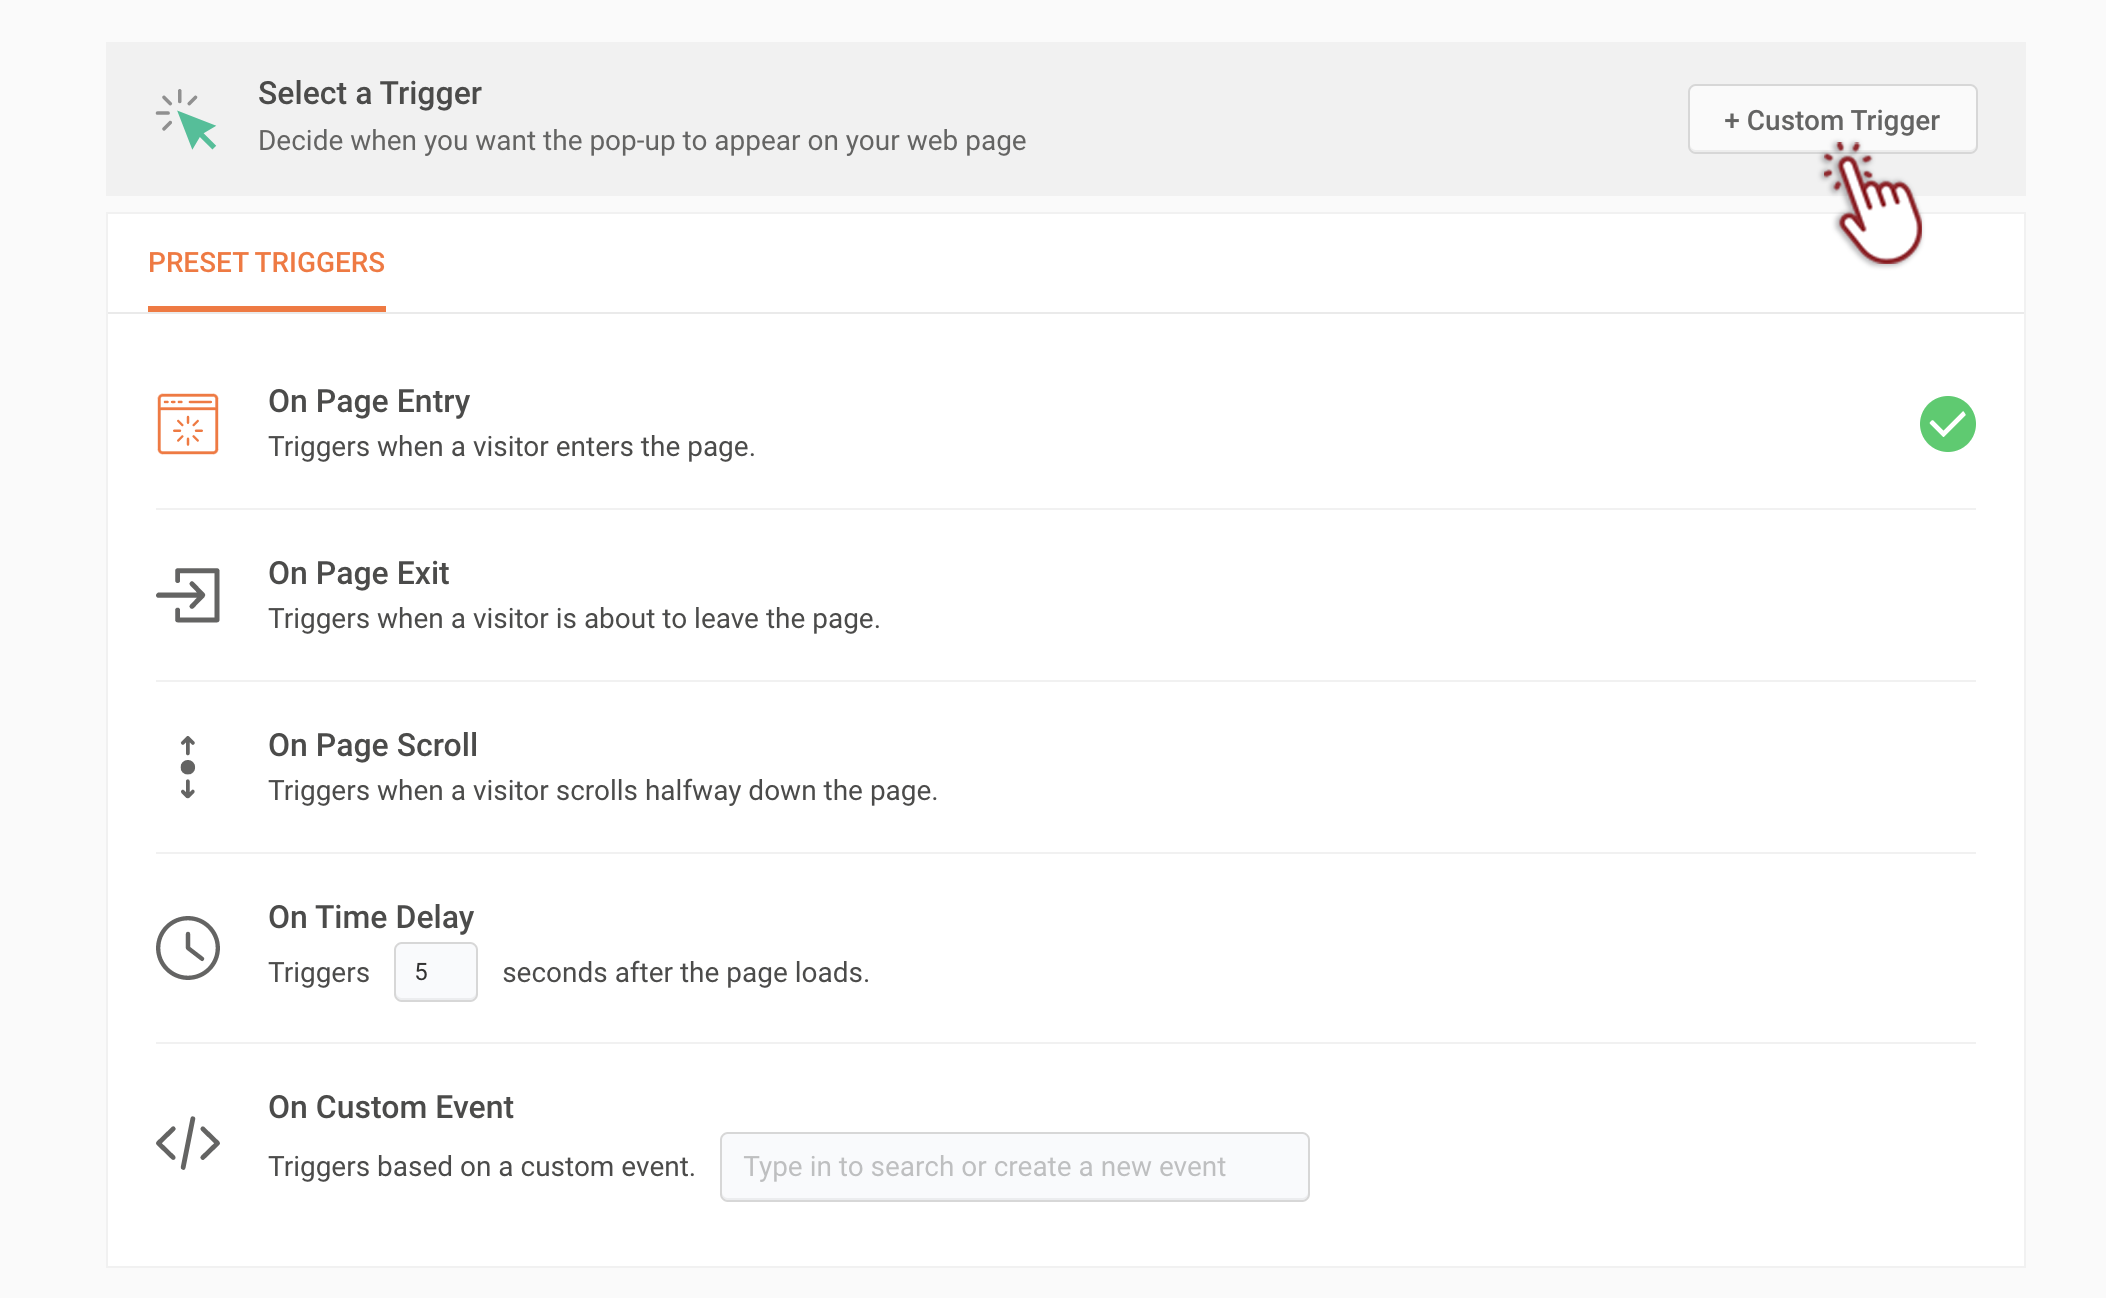Click the seconds delay number field

pyautogui.click(x=435, y=972)
